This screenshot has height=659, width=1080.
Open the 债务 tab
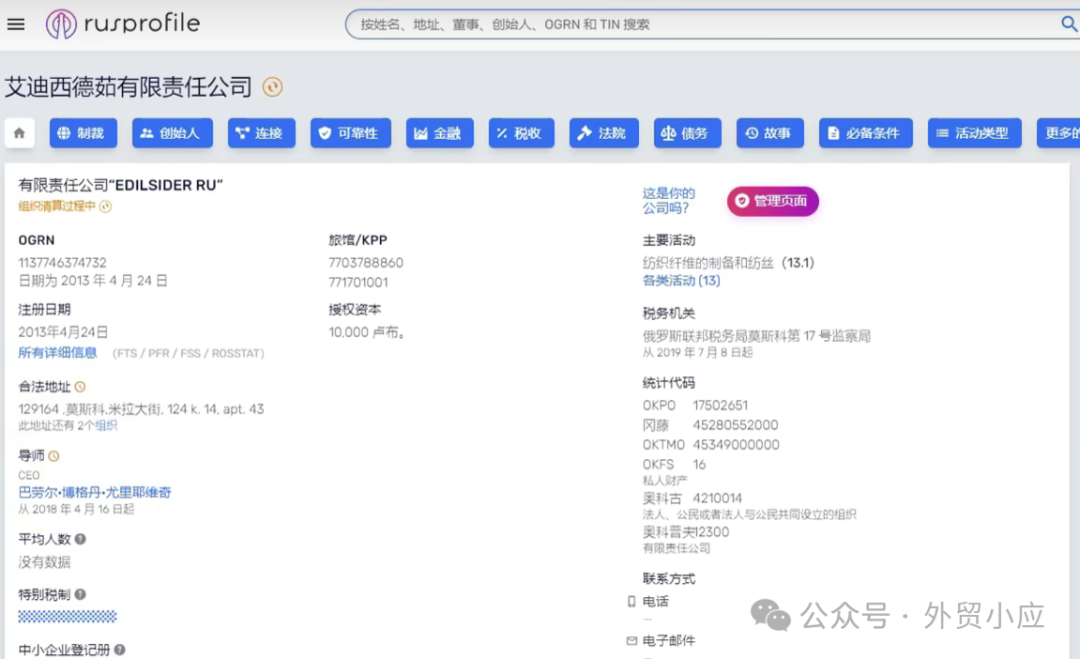(x=687, y=133)
